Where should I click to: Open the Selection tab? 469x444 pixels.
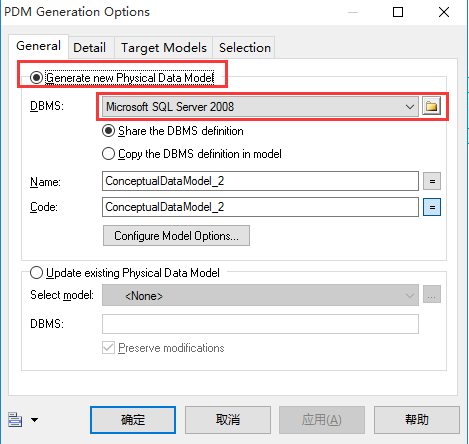tap(245, 48)
